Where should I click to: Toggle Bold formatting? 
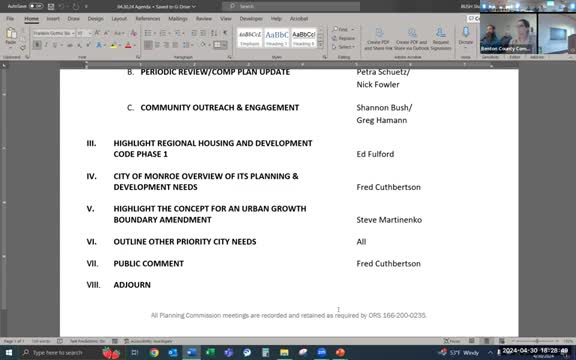click(x=37, y=45)
